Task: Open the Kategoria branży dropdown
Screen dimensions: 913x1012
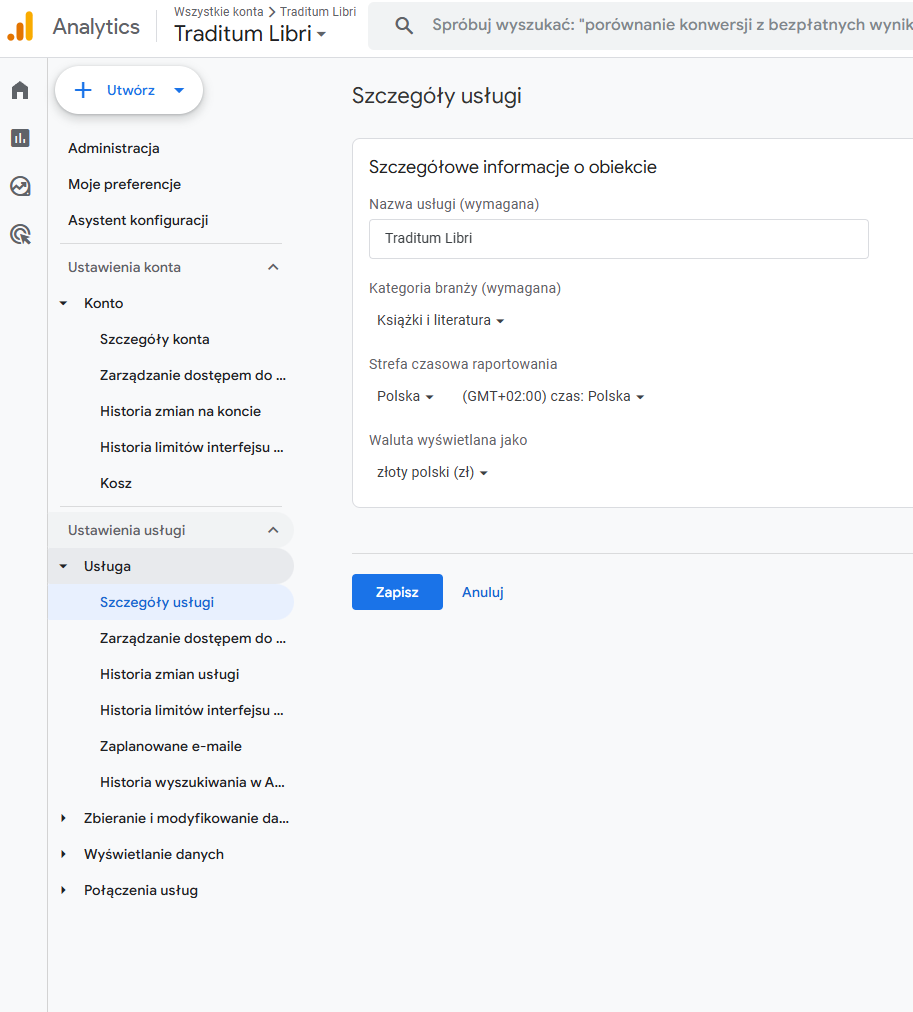Action: tap(440, 321)
